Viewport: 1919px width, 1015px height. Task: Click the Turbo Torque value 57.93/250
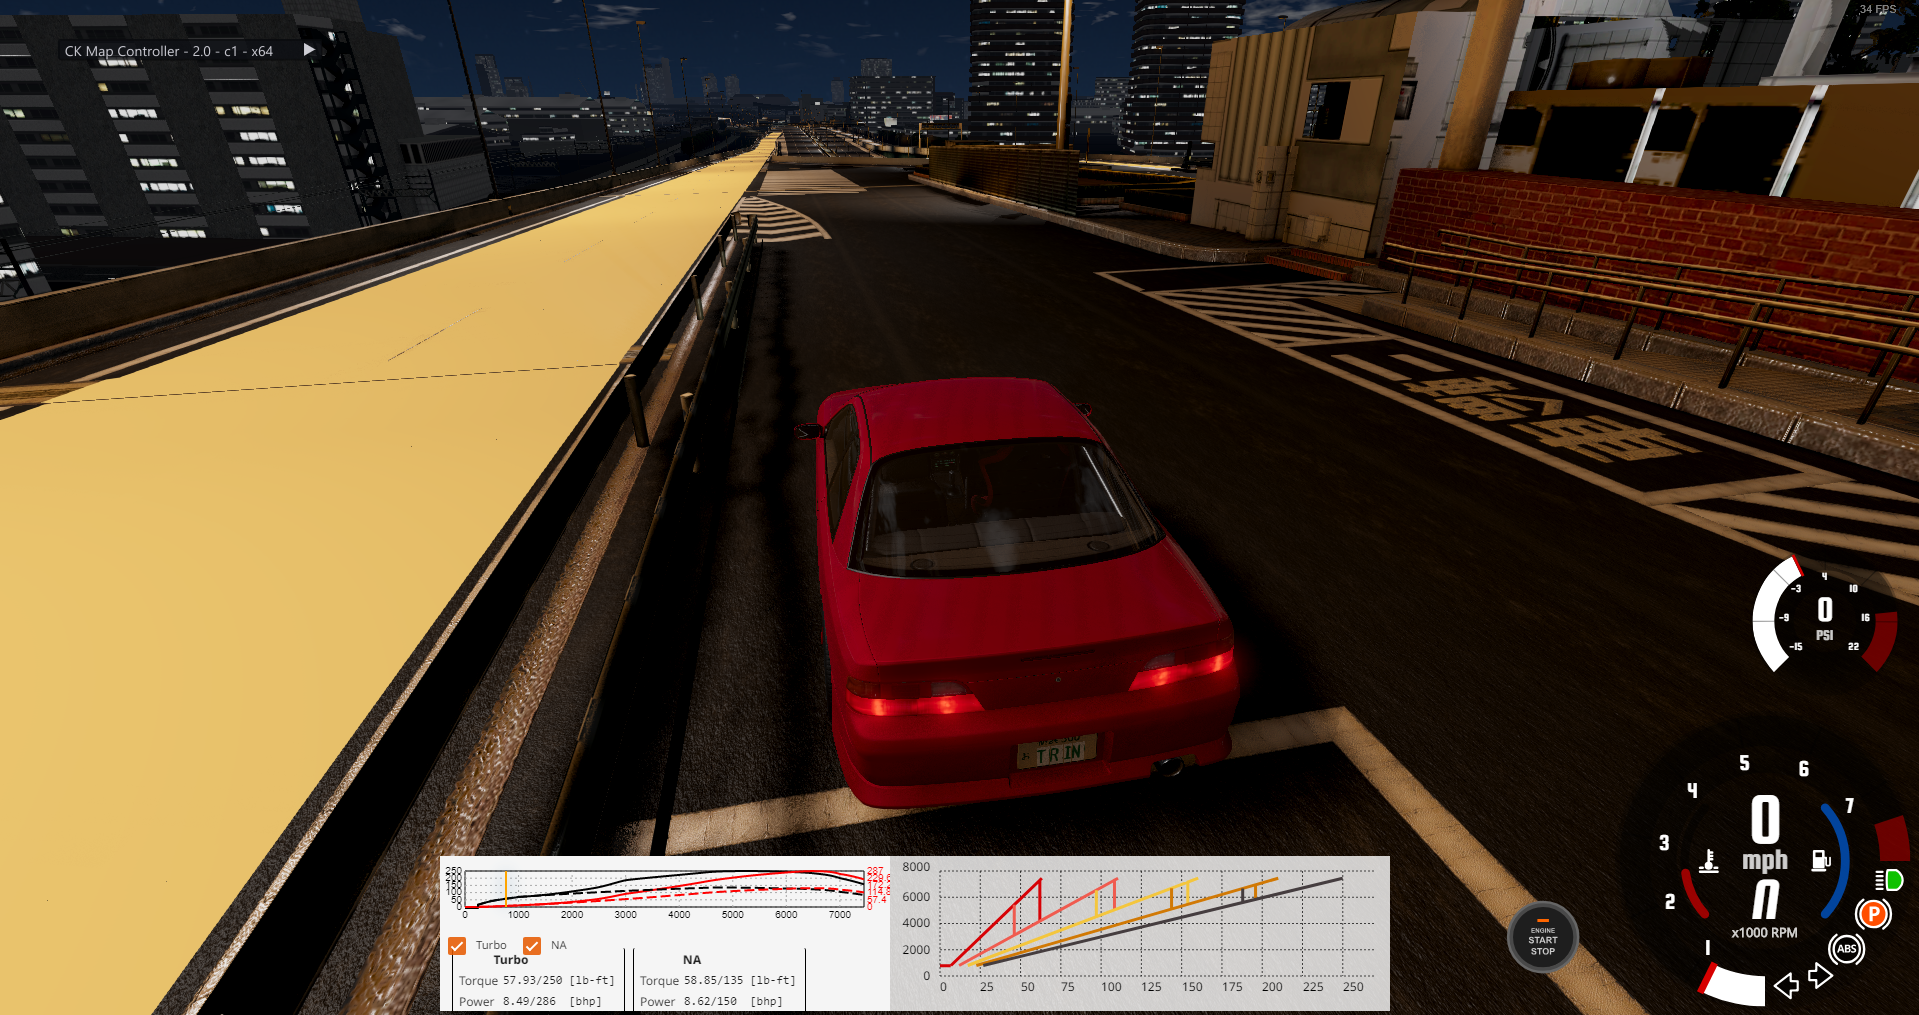pyautogui.click(x=532, y=980)
